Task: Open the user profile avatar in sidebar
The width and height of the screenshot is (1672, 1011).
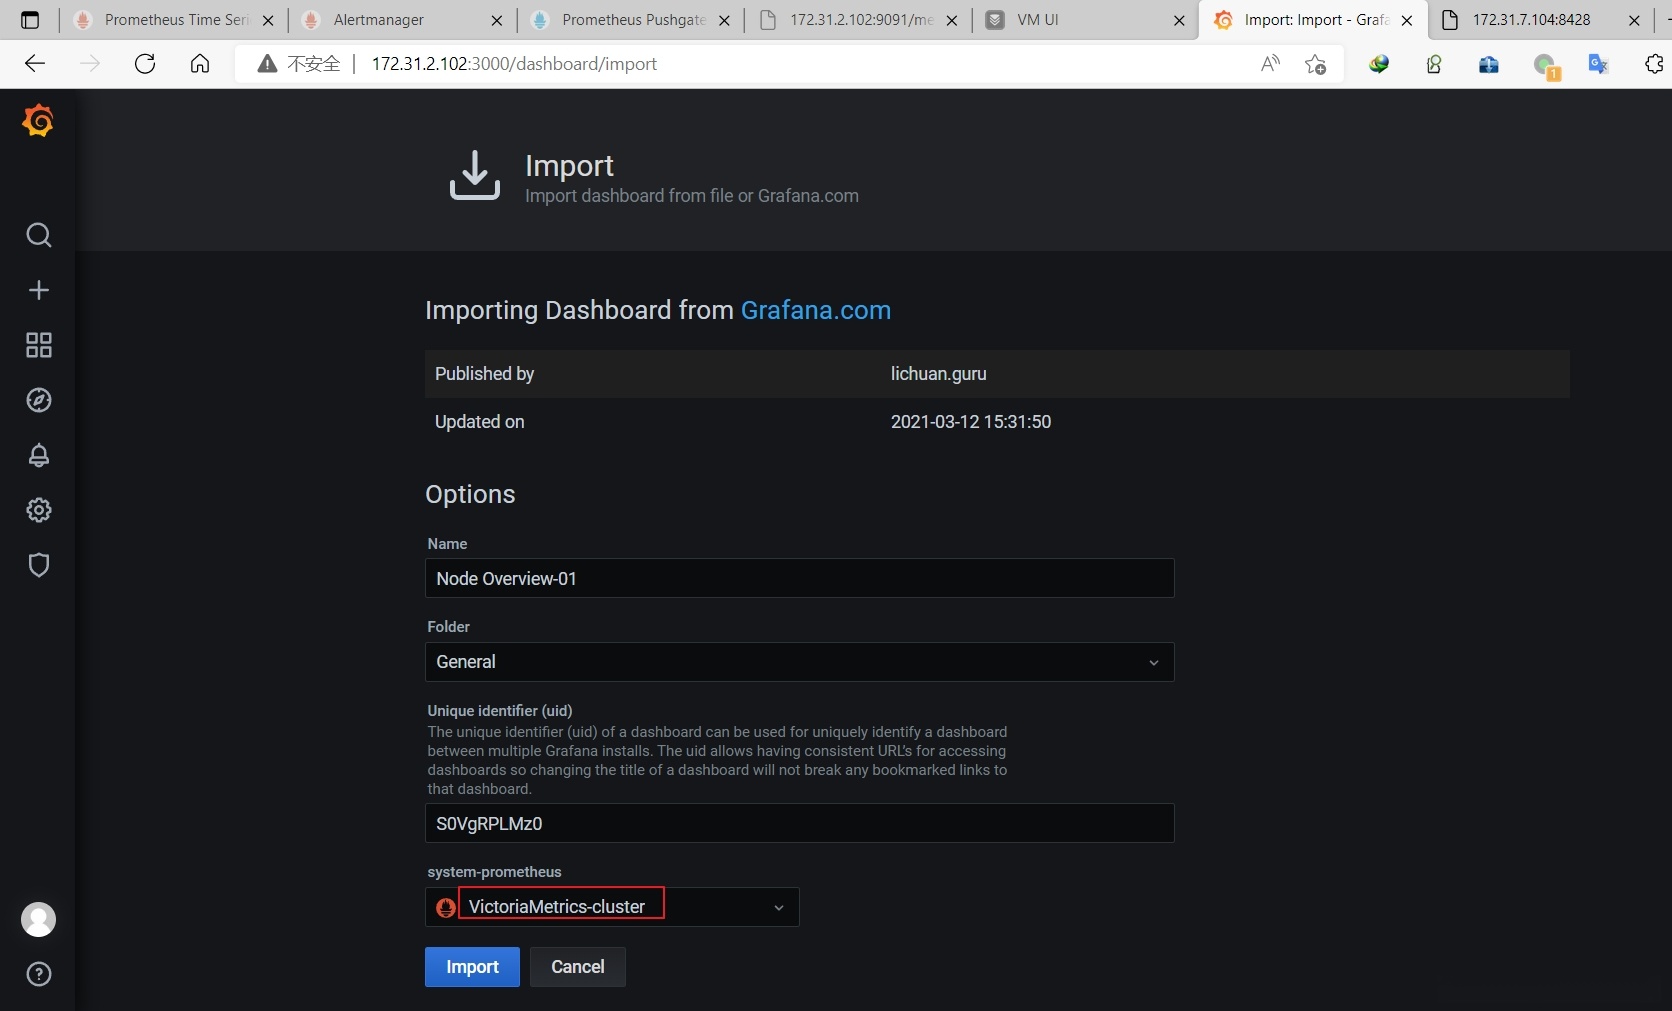Action: point(39,919)
